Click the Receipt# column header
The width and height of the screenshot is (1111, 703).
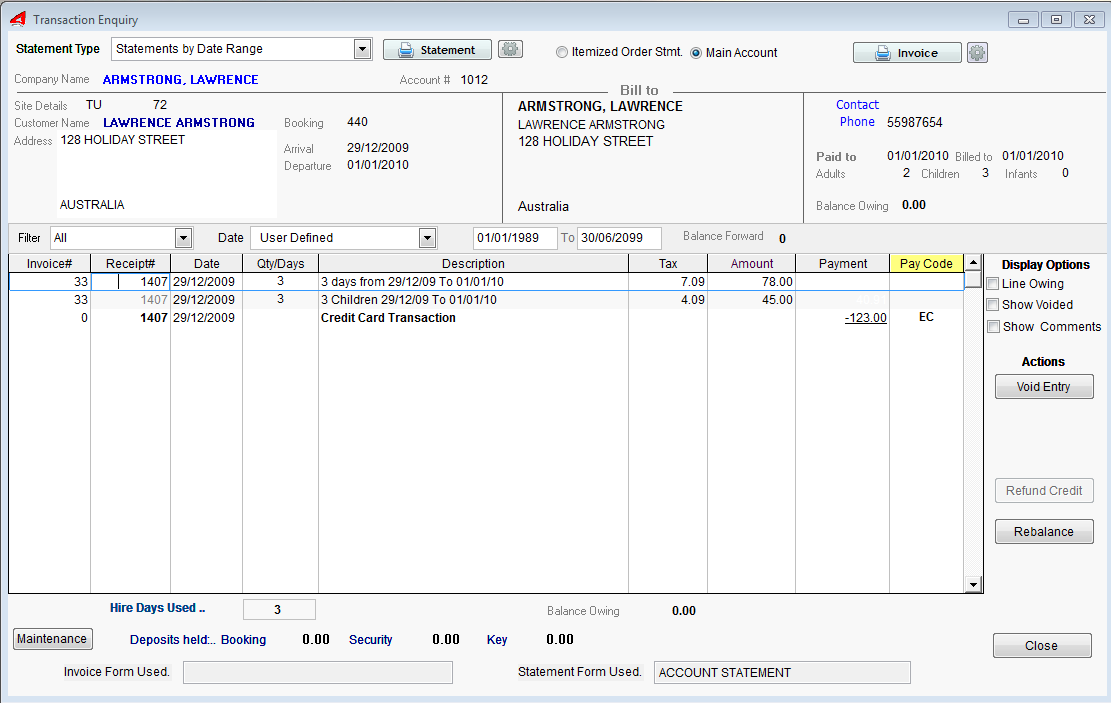pos(130,264)
